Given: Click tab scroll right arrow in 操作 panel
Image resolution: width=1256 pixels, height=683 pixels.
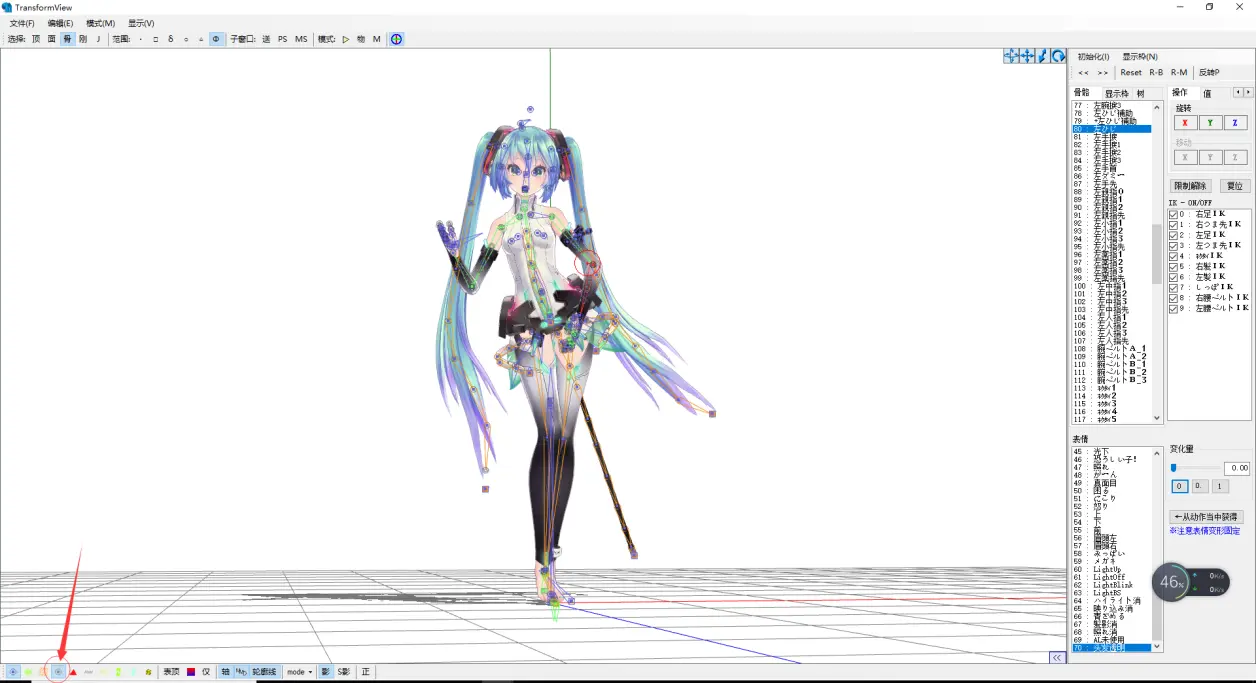Looking at the screenshot, I should [1247, 92].
